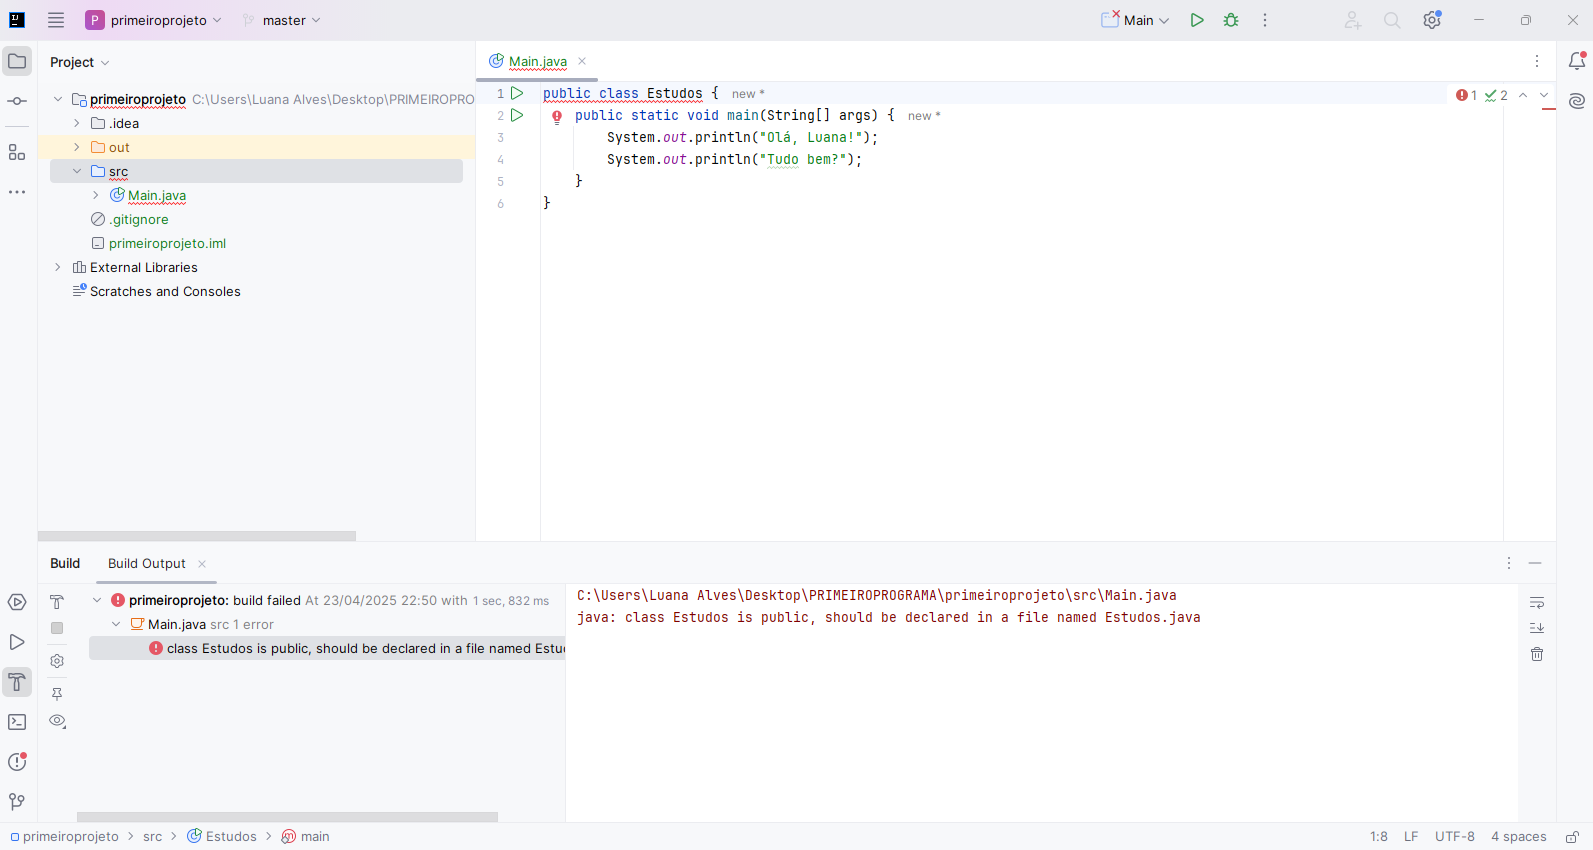Expand External Libraries node
Screen dimensions: 1593x850
58,267
